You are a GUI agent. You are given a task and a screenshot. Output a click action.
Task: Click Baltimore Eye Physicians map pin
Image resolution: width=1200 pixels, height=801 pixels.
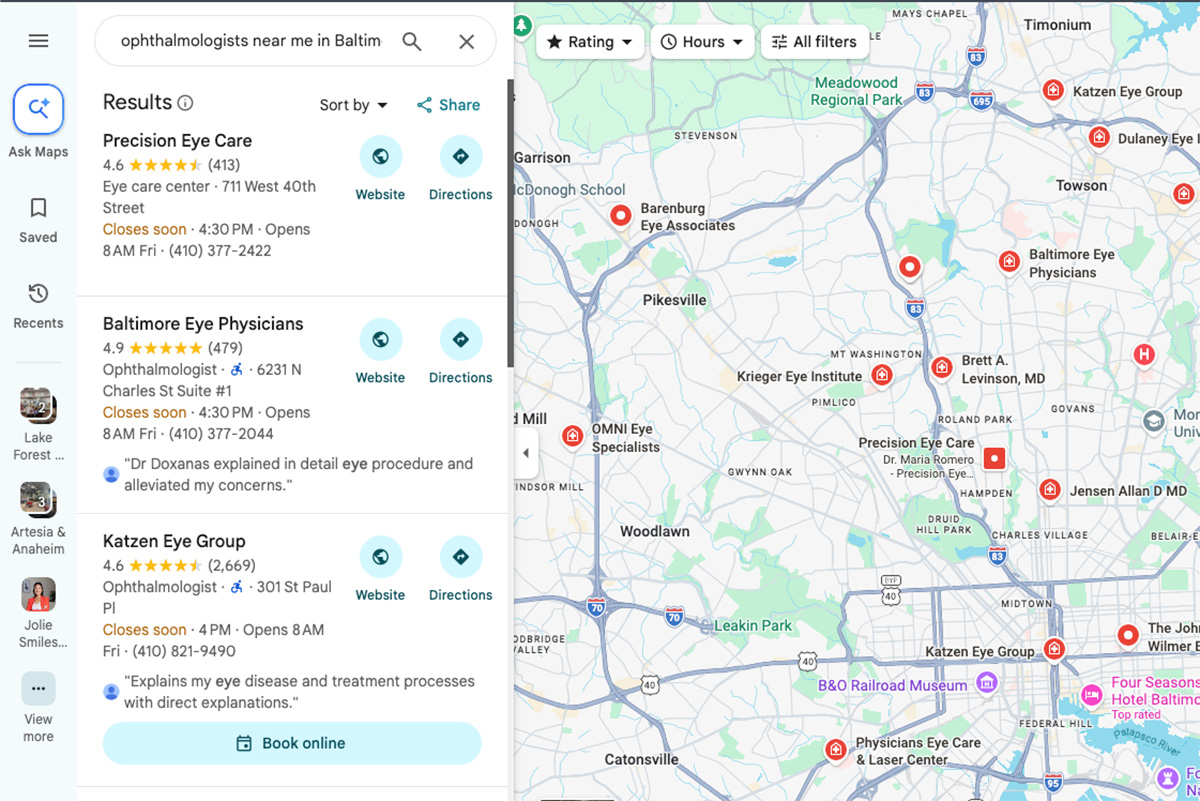pyautogui.click(x=1009, y=262)
